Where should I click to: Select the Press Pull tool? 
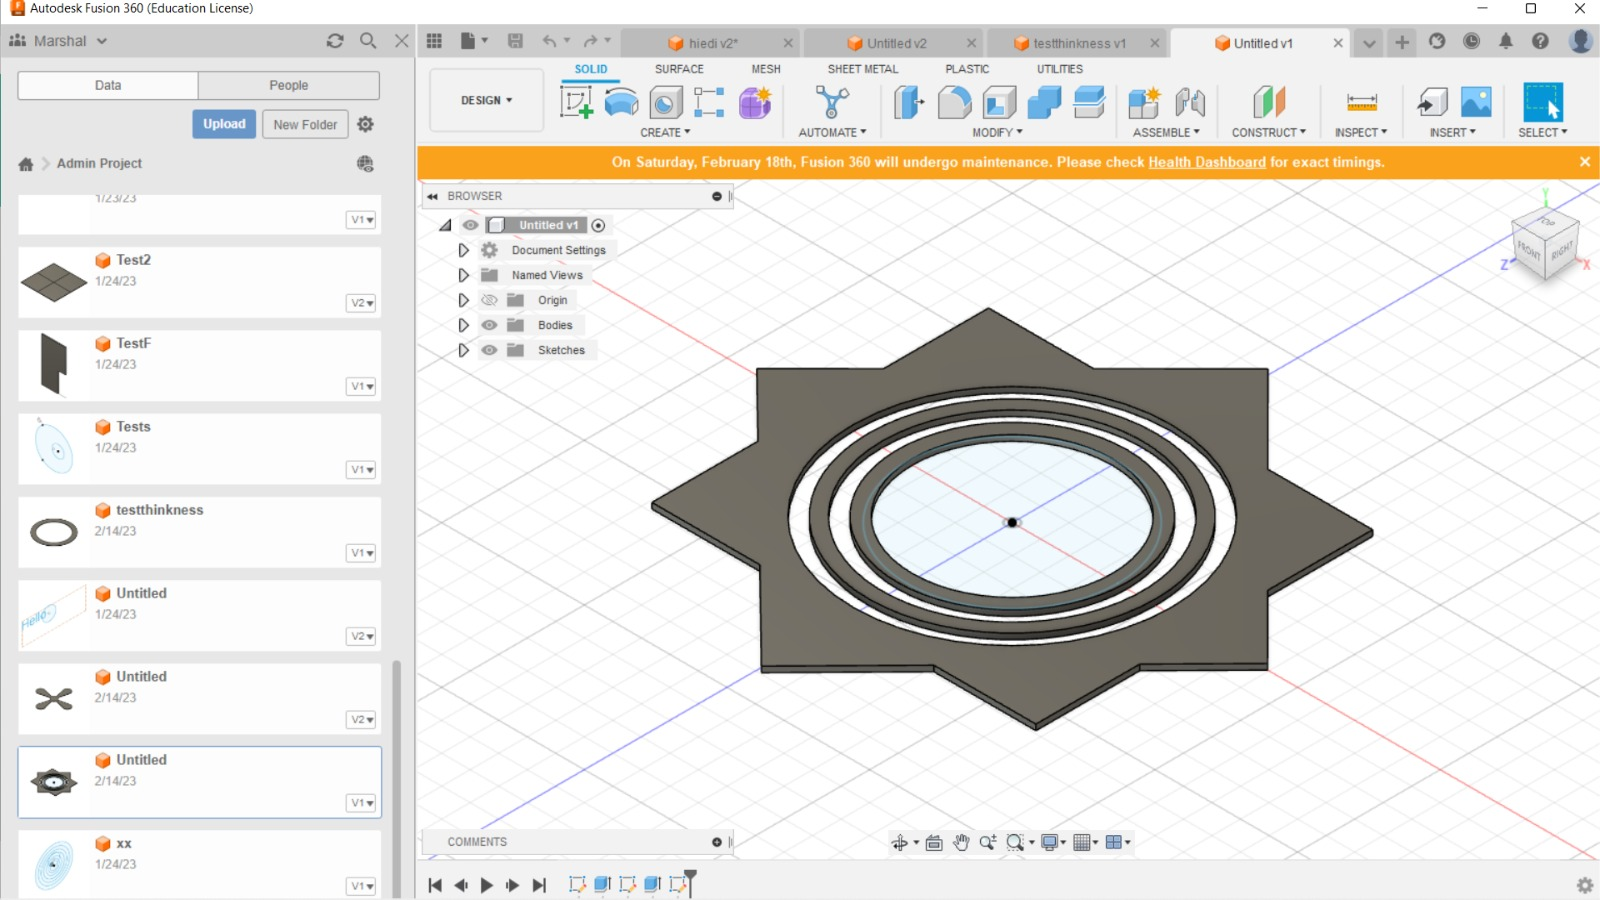[x=909, y=102]
